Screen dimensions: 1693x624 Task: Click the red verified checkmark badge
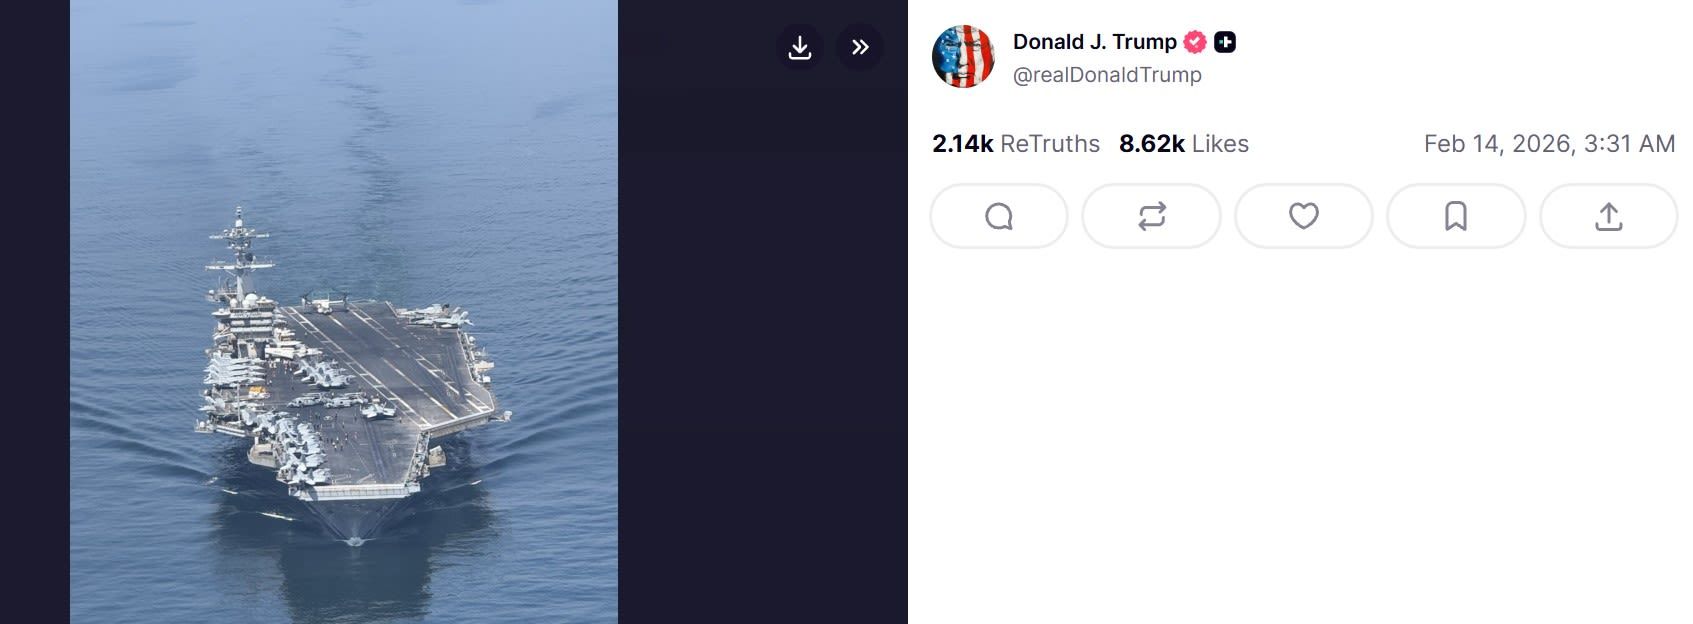pos(1195,42)
